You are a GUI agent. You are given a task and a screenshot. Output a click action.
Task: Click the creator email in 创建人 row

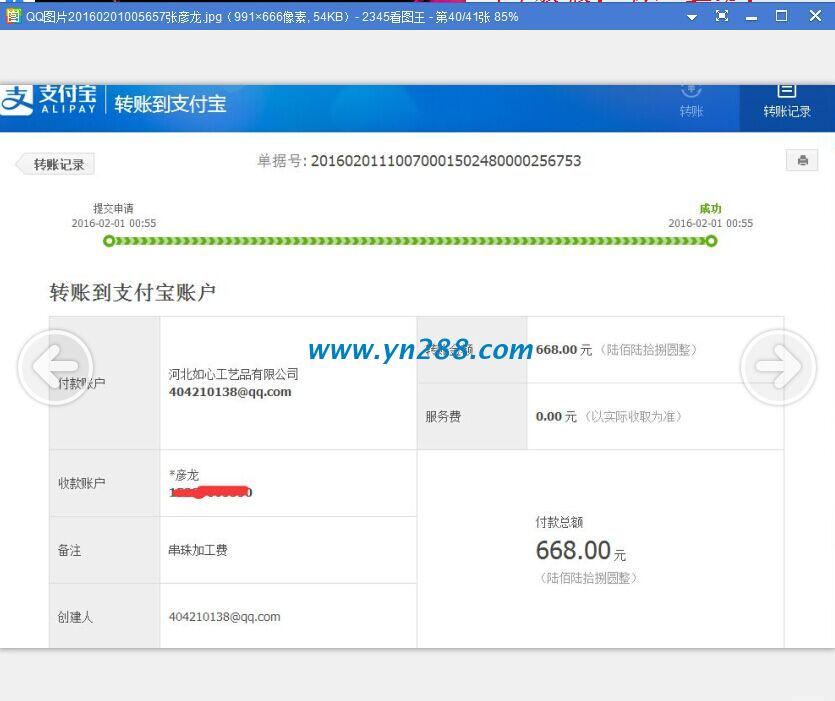pos(224,617)
